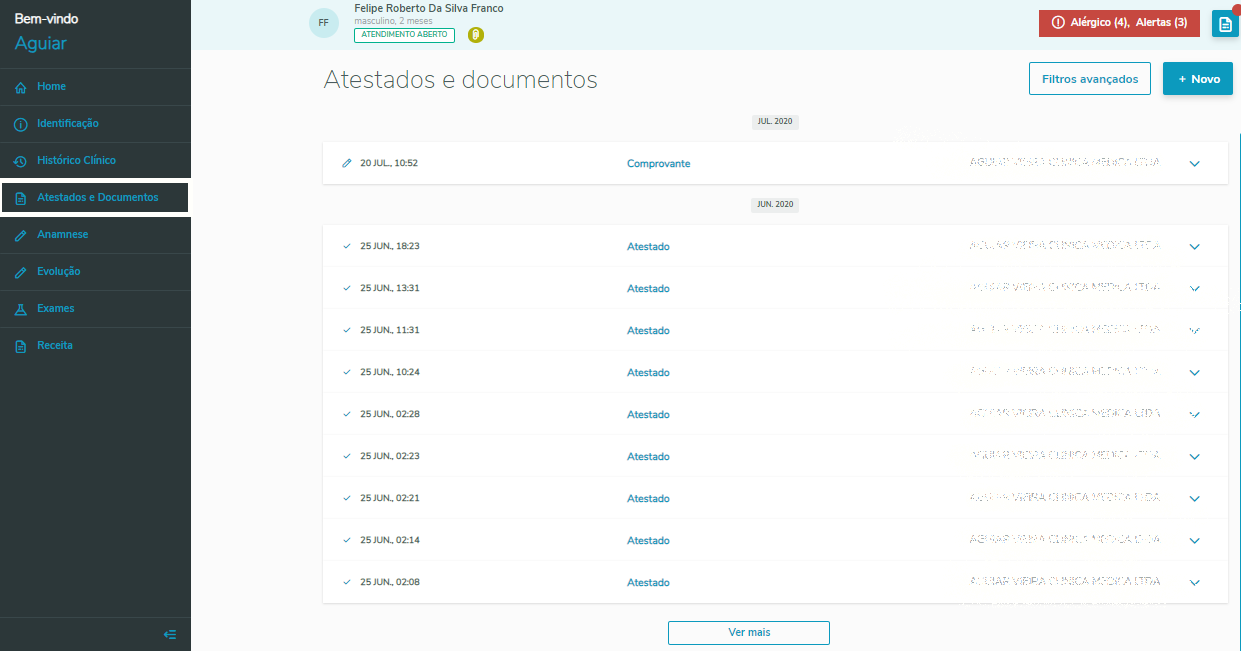
Task: Open the Anamnese section
Action: pos(60,234)
